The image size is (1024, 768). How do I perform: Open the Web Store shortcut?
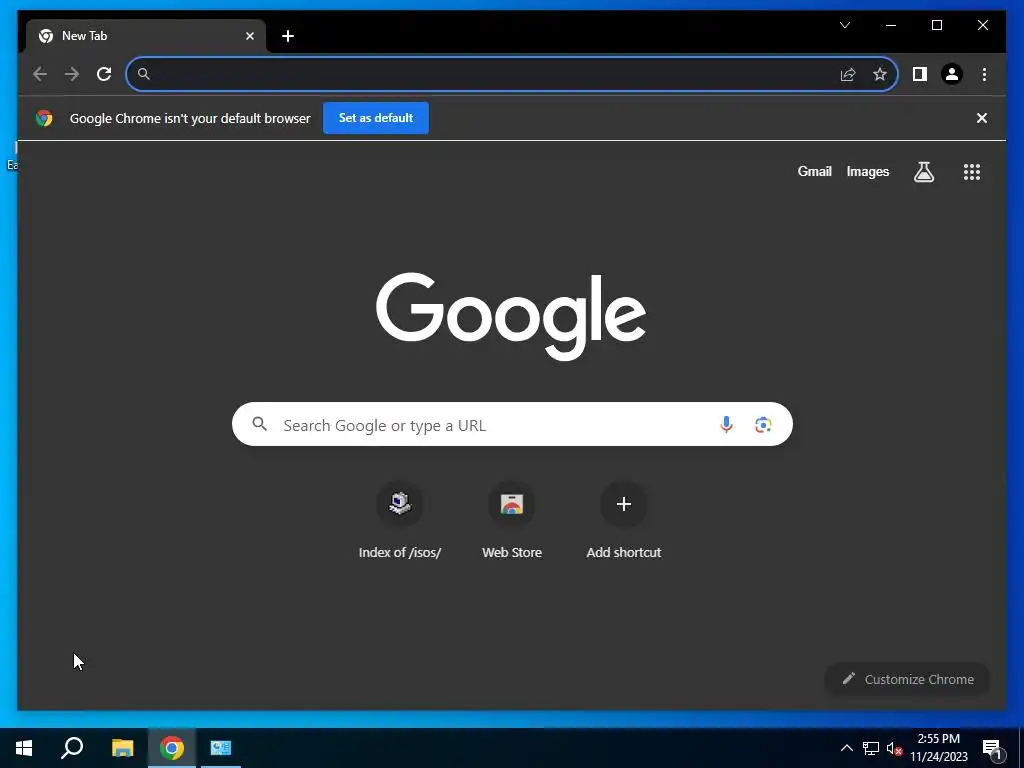tap(512, 521)
